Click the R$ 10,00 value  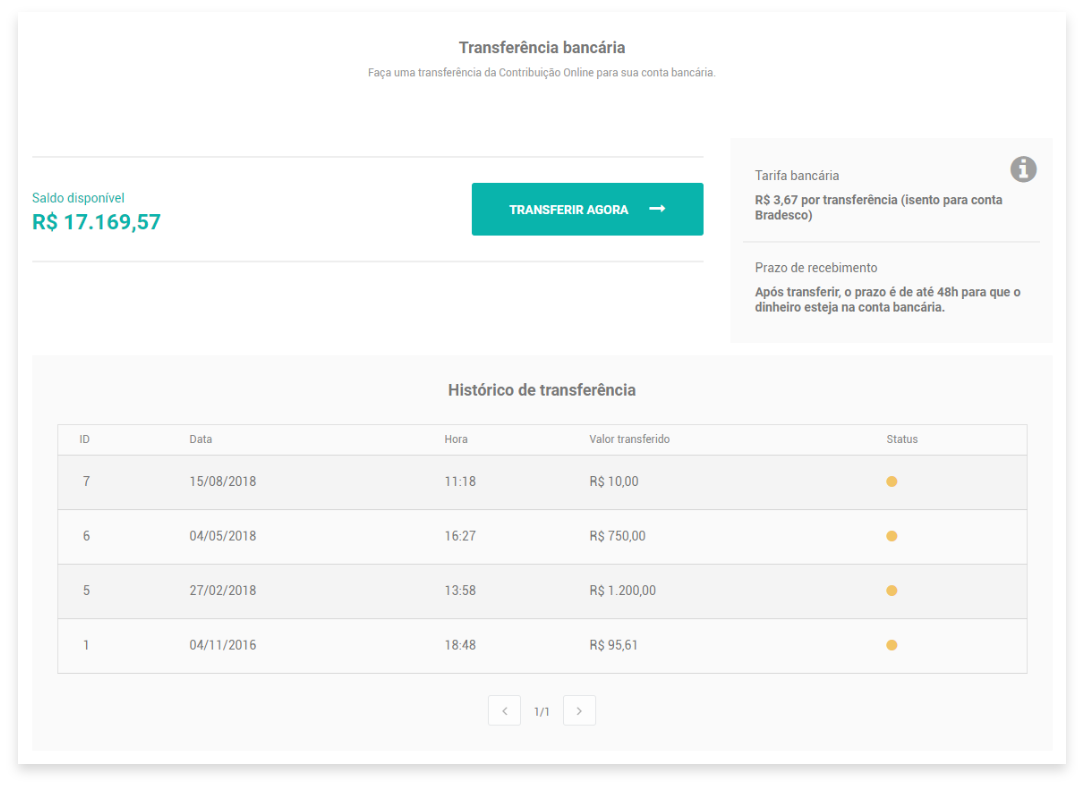click(x=614, y=482)
